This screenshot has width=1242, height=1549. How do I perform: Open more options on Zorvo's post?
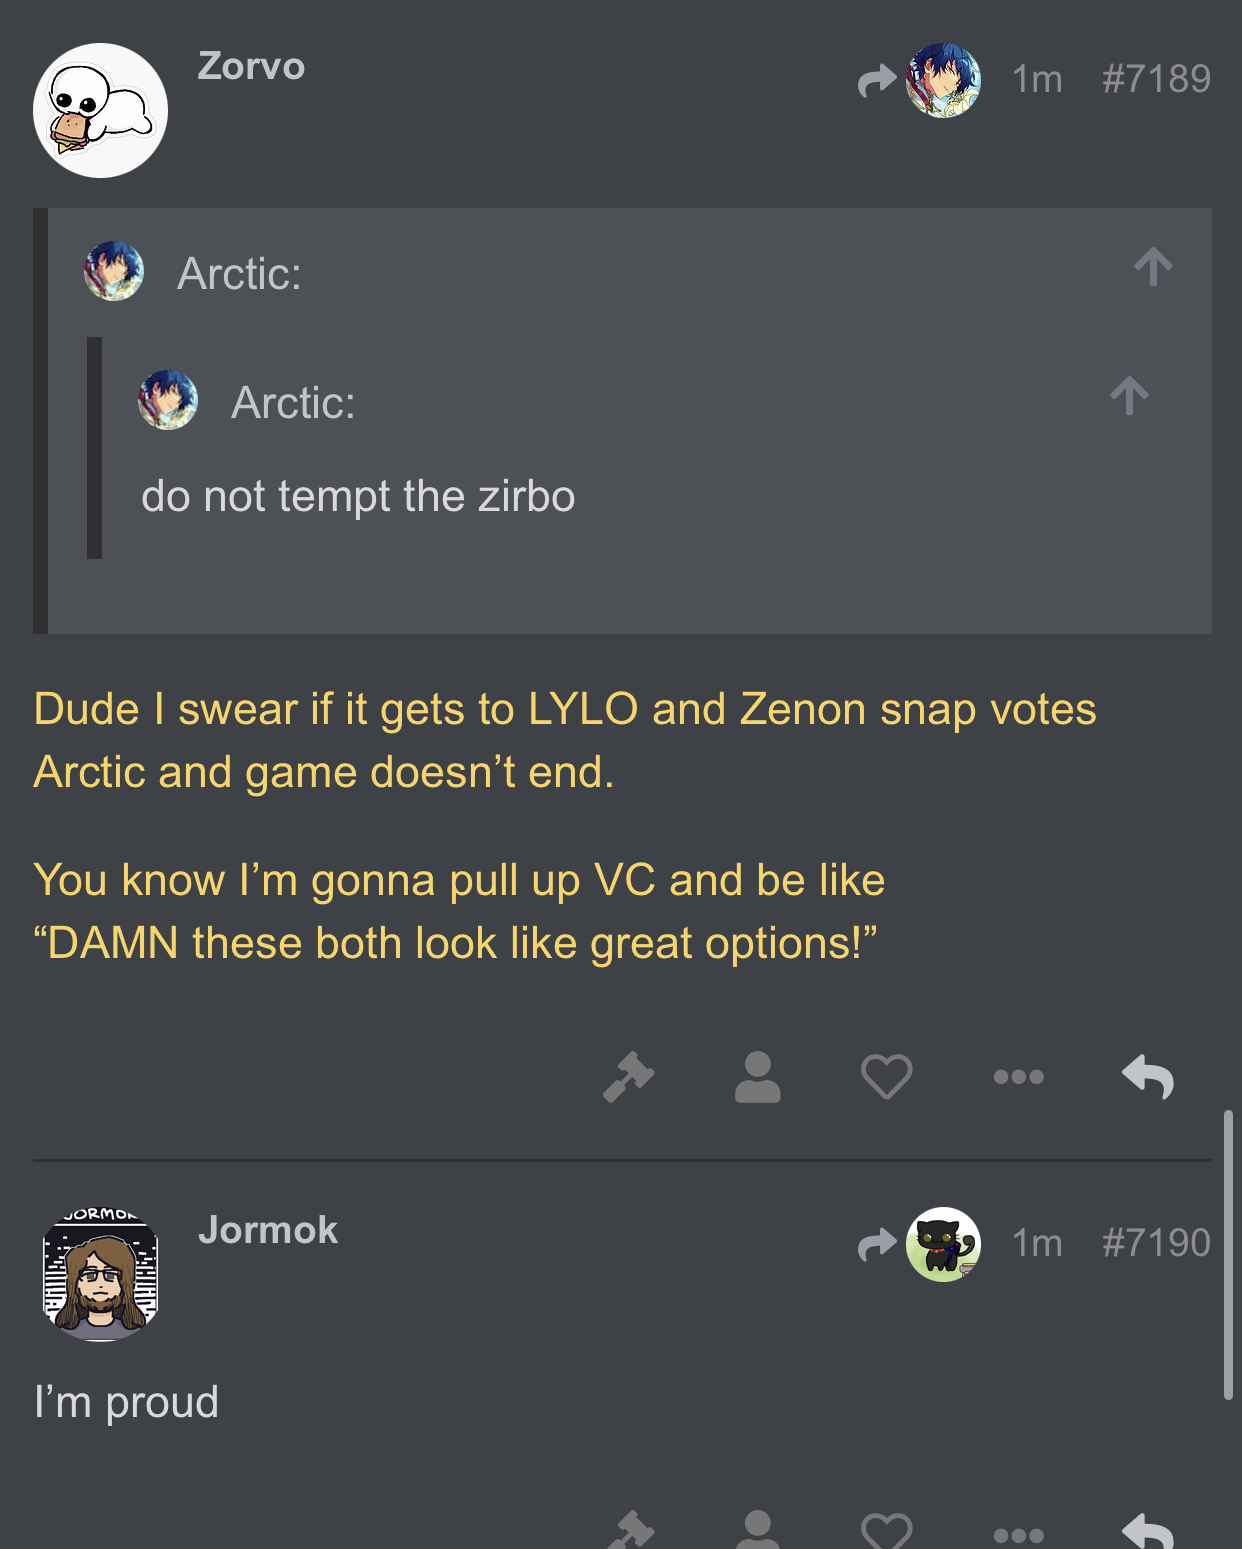coord(1018,1077)
